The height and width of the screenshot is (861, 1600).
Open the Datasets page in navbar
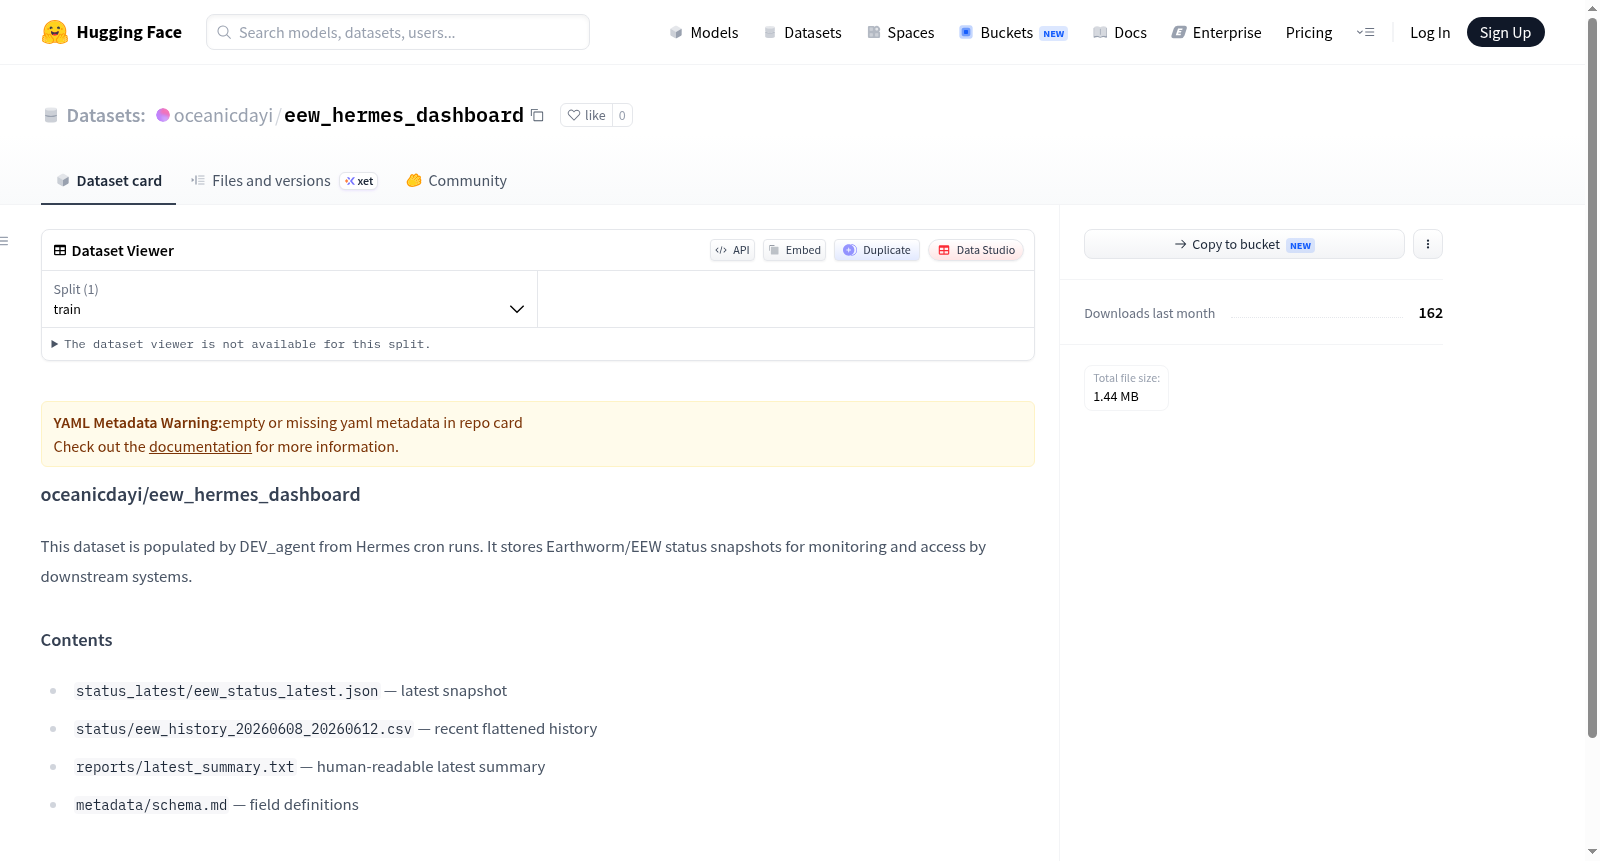(802, 32)
